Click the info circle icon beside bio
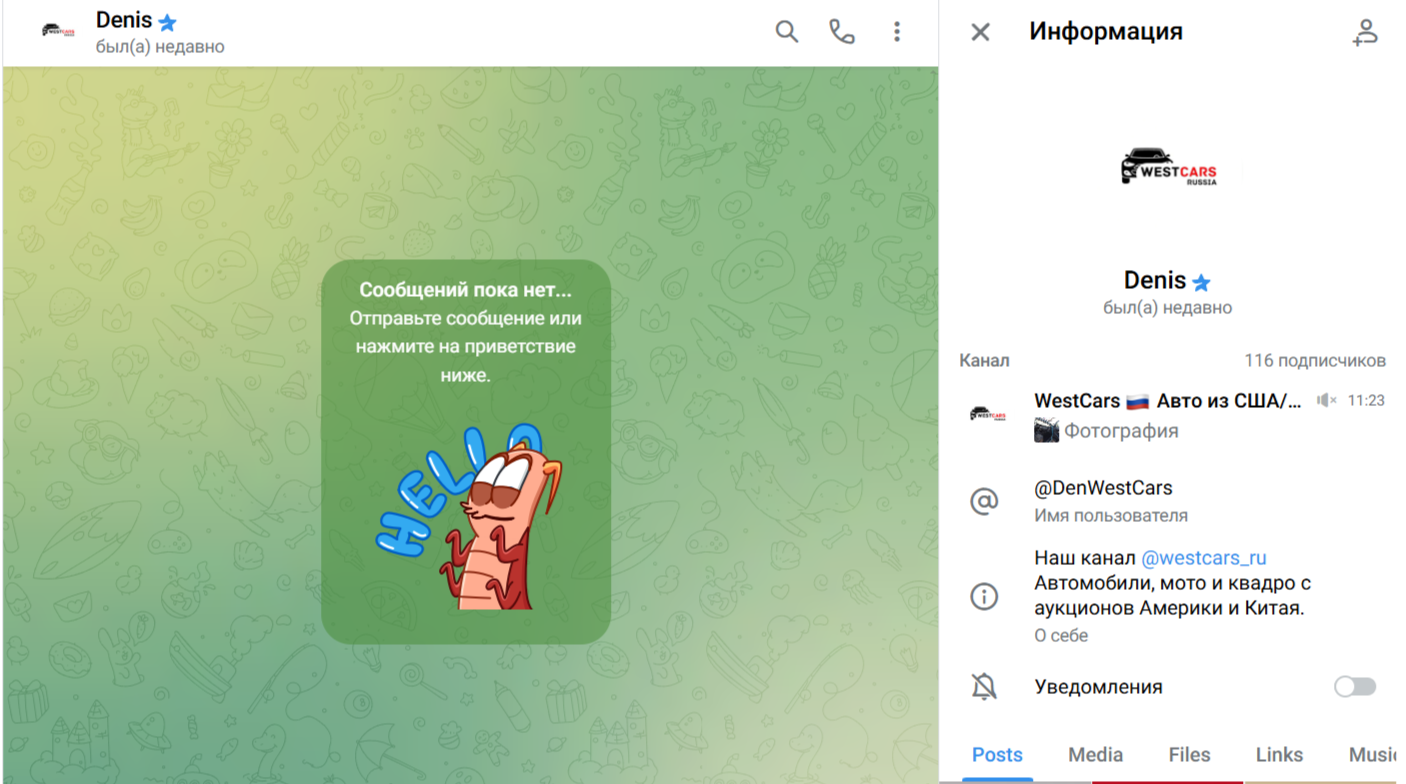The width and height of the screenshot is (1406, 784). 984,596
